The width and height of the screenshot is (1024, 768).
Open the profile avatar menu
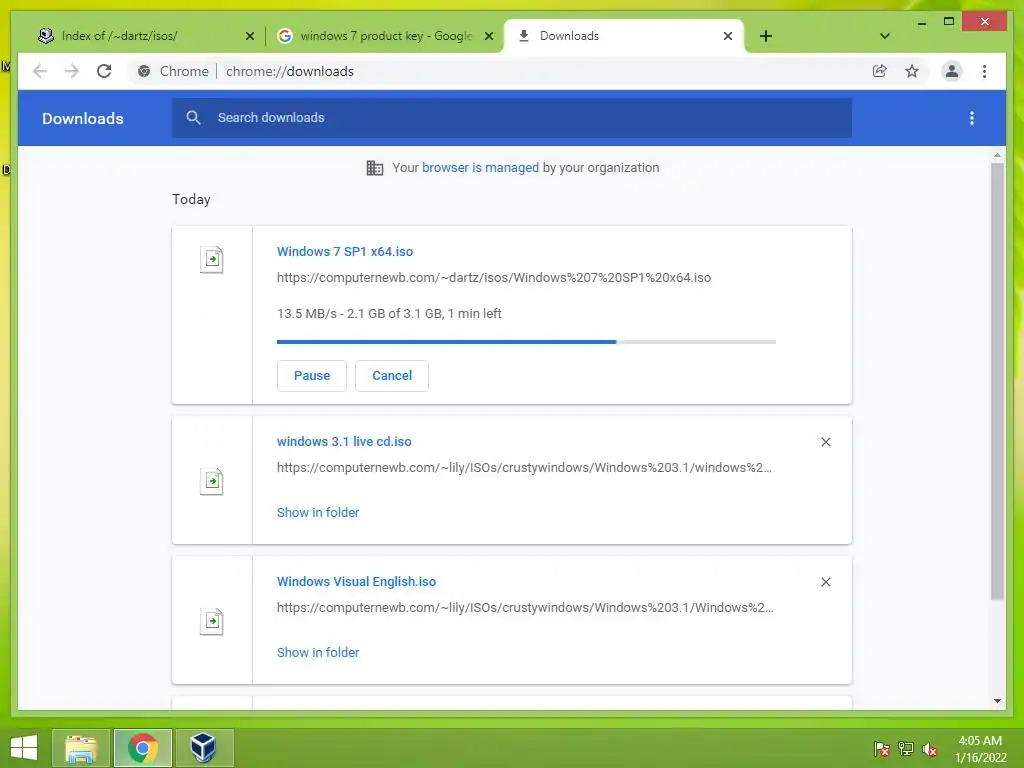click(952, 71)
